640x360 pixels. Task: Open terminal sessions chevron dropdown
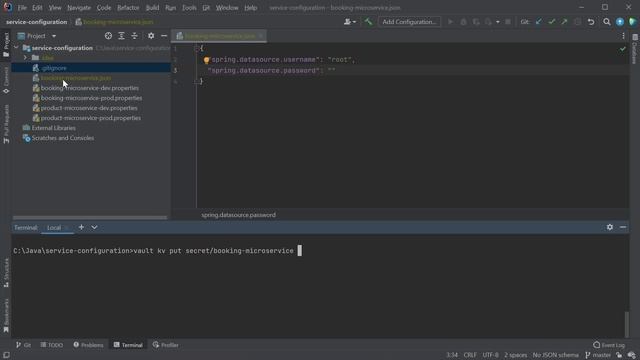(x=94, y=227)
